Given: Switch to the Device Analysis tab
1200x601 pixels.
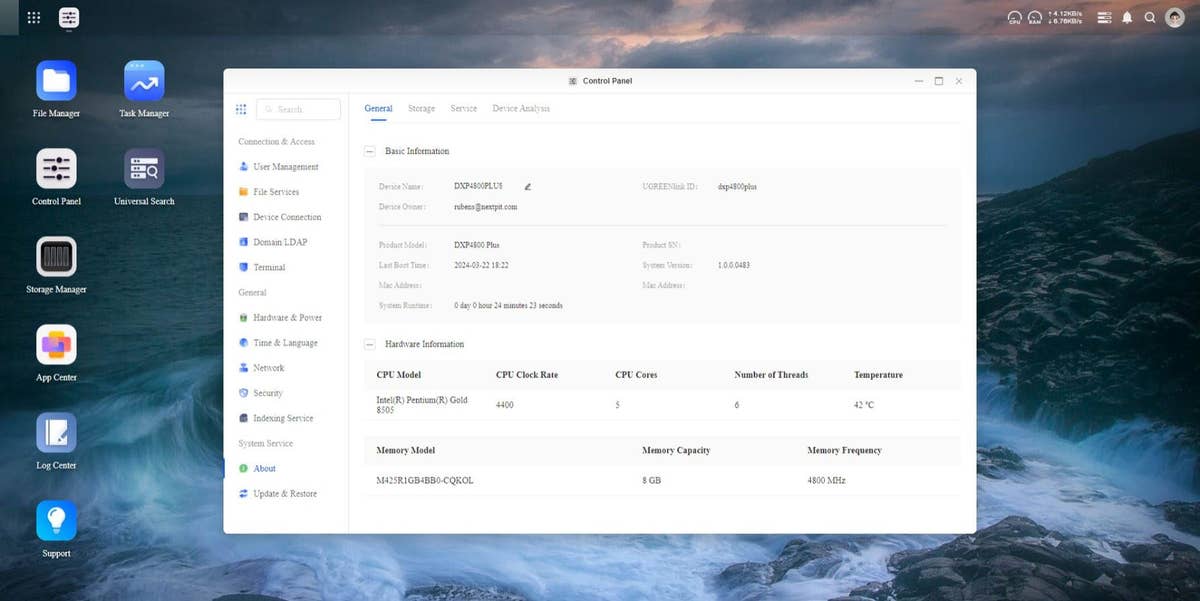Looking at the screenshot, I should click(x=520, y=108).
